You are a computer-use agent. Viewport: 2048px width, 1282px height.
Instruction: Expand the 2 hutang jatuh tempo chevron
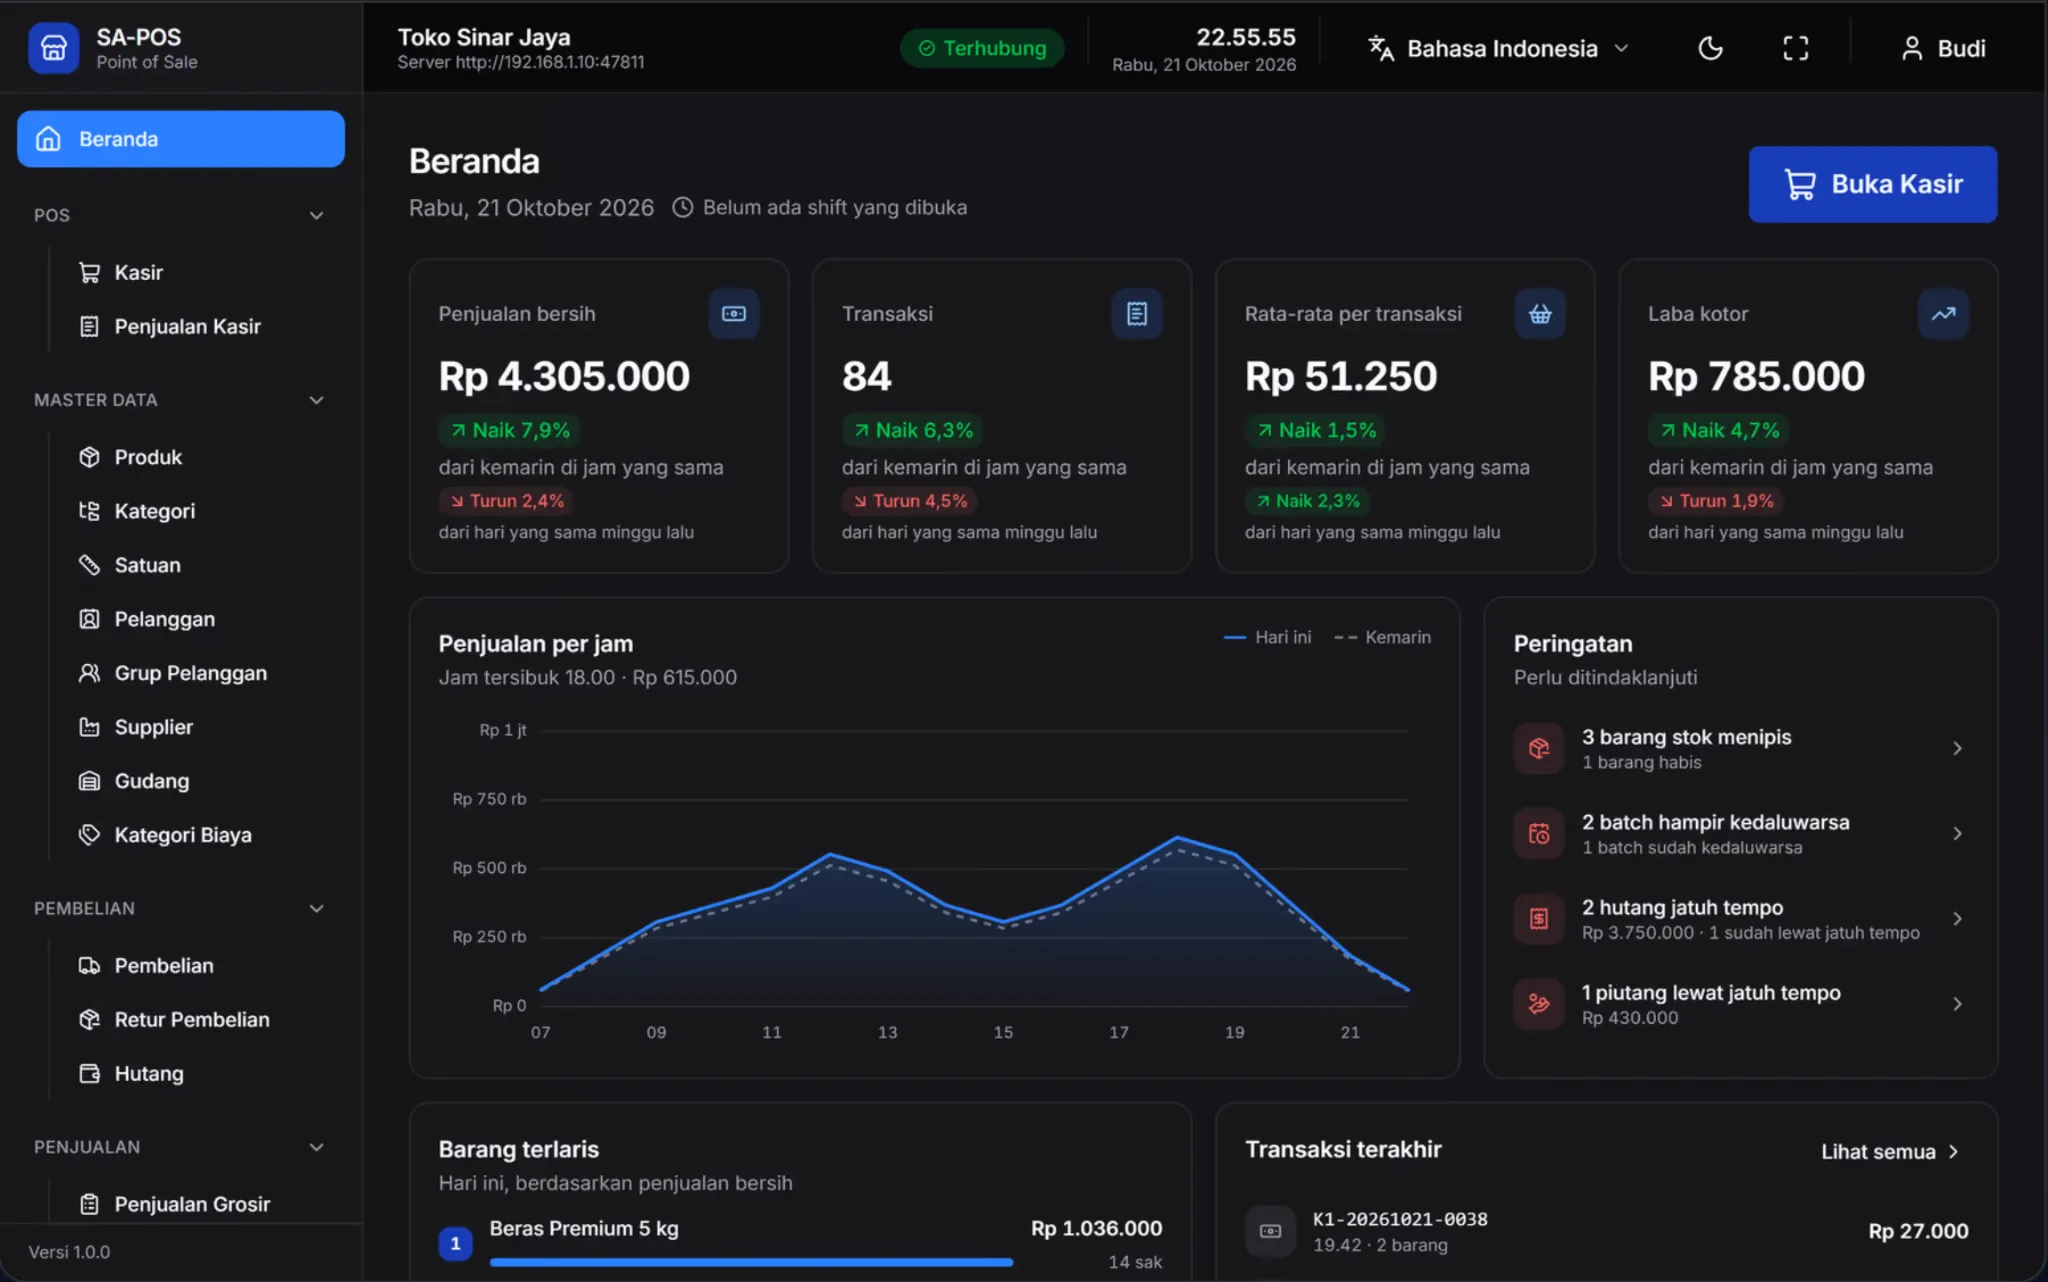click(x=1957, y=919)
